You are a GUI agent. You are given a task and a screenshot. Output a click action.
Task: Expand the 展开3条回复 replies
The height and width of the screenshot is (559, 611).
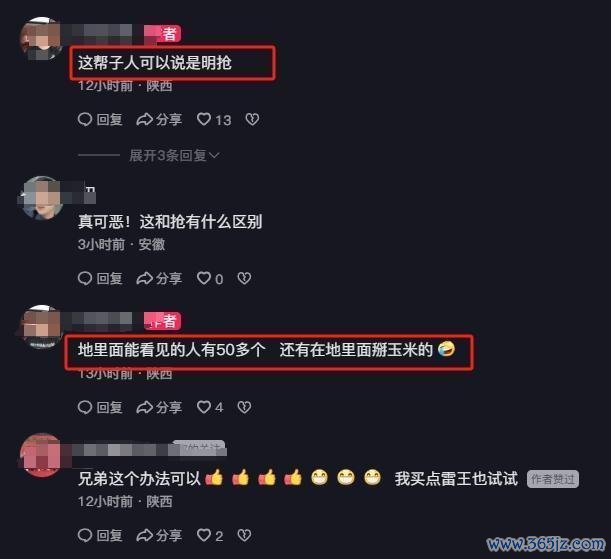tap(174, 155)
